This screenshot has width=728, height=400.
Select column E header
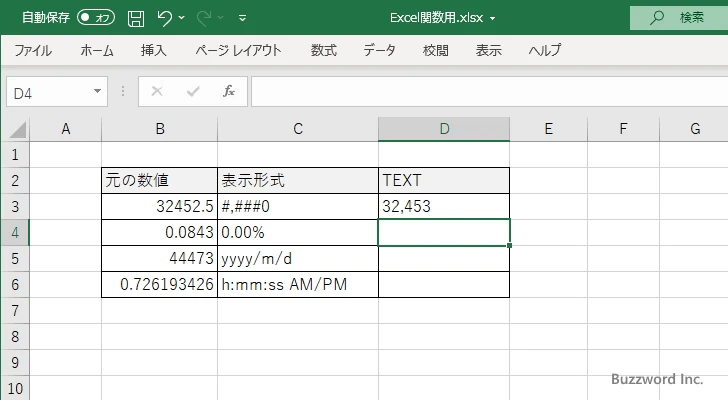(548, 129)
